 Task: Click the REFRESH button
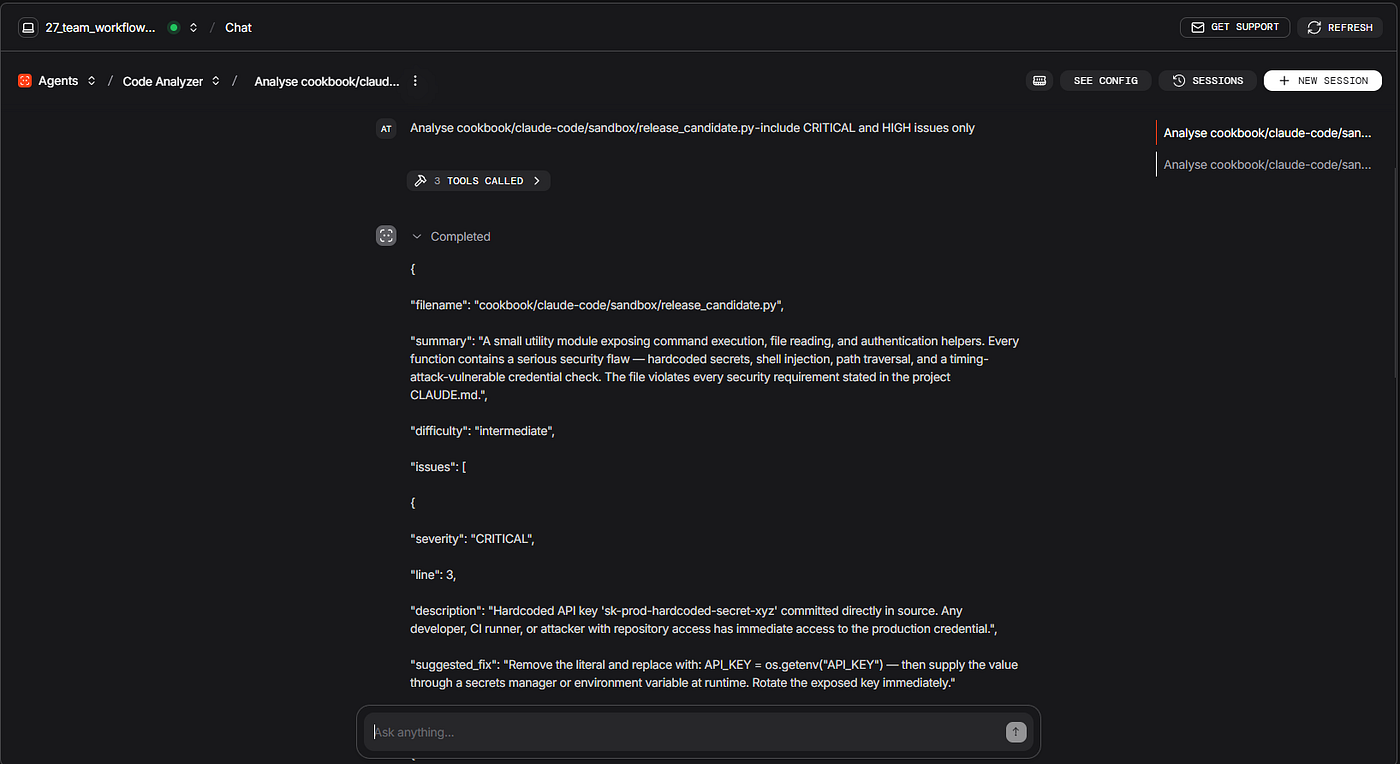(1340, 27)
